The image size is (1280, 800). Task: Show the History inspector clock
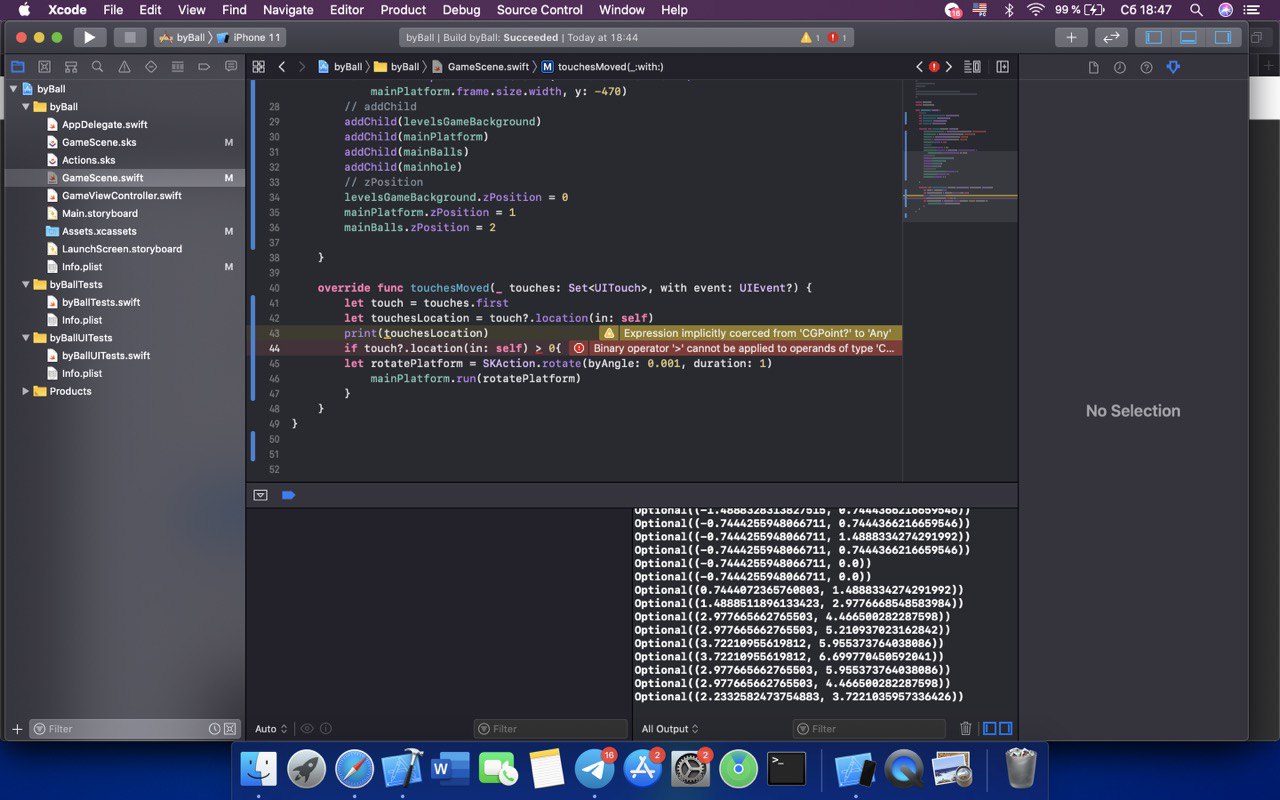click(1120, 67)
